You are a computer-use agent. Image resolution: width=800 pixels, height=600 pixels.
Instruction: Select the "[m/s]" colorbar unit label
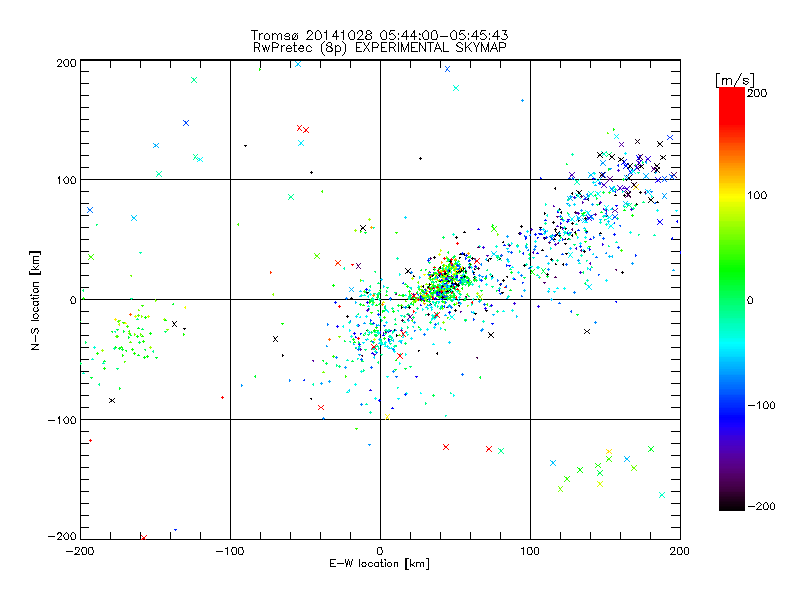(735, 80)
